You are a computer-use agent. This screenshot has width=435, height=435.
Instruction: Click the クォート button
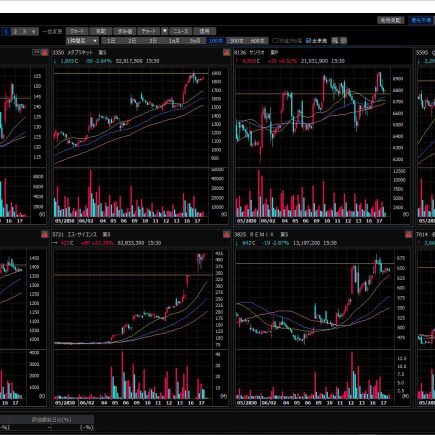coord(77,31)
